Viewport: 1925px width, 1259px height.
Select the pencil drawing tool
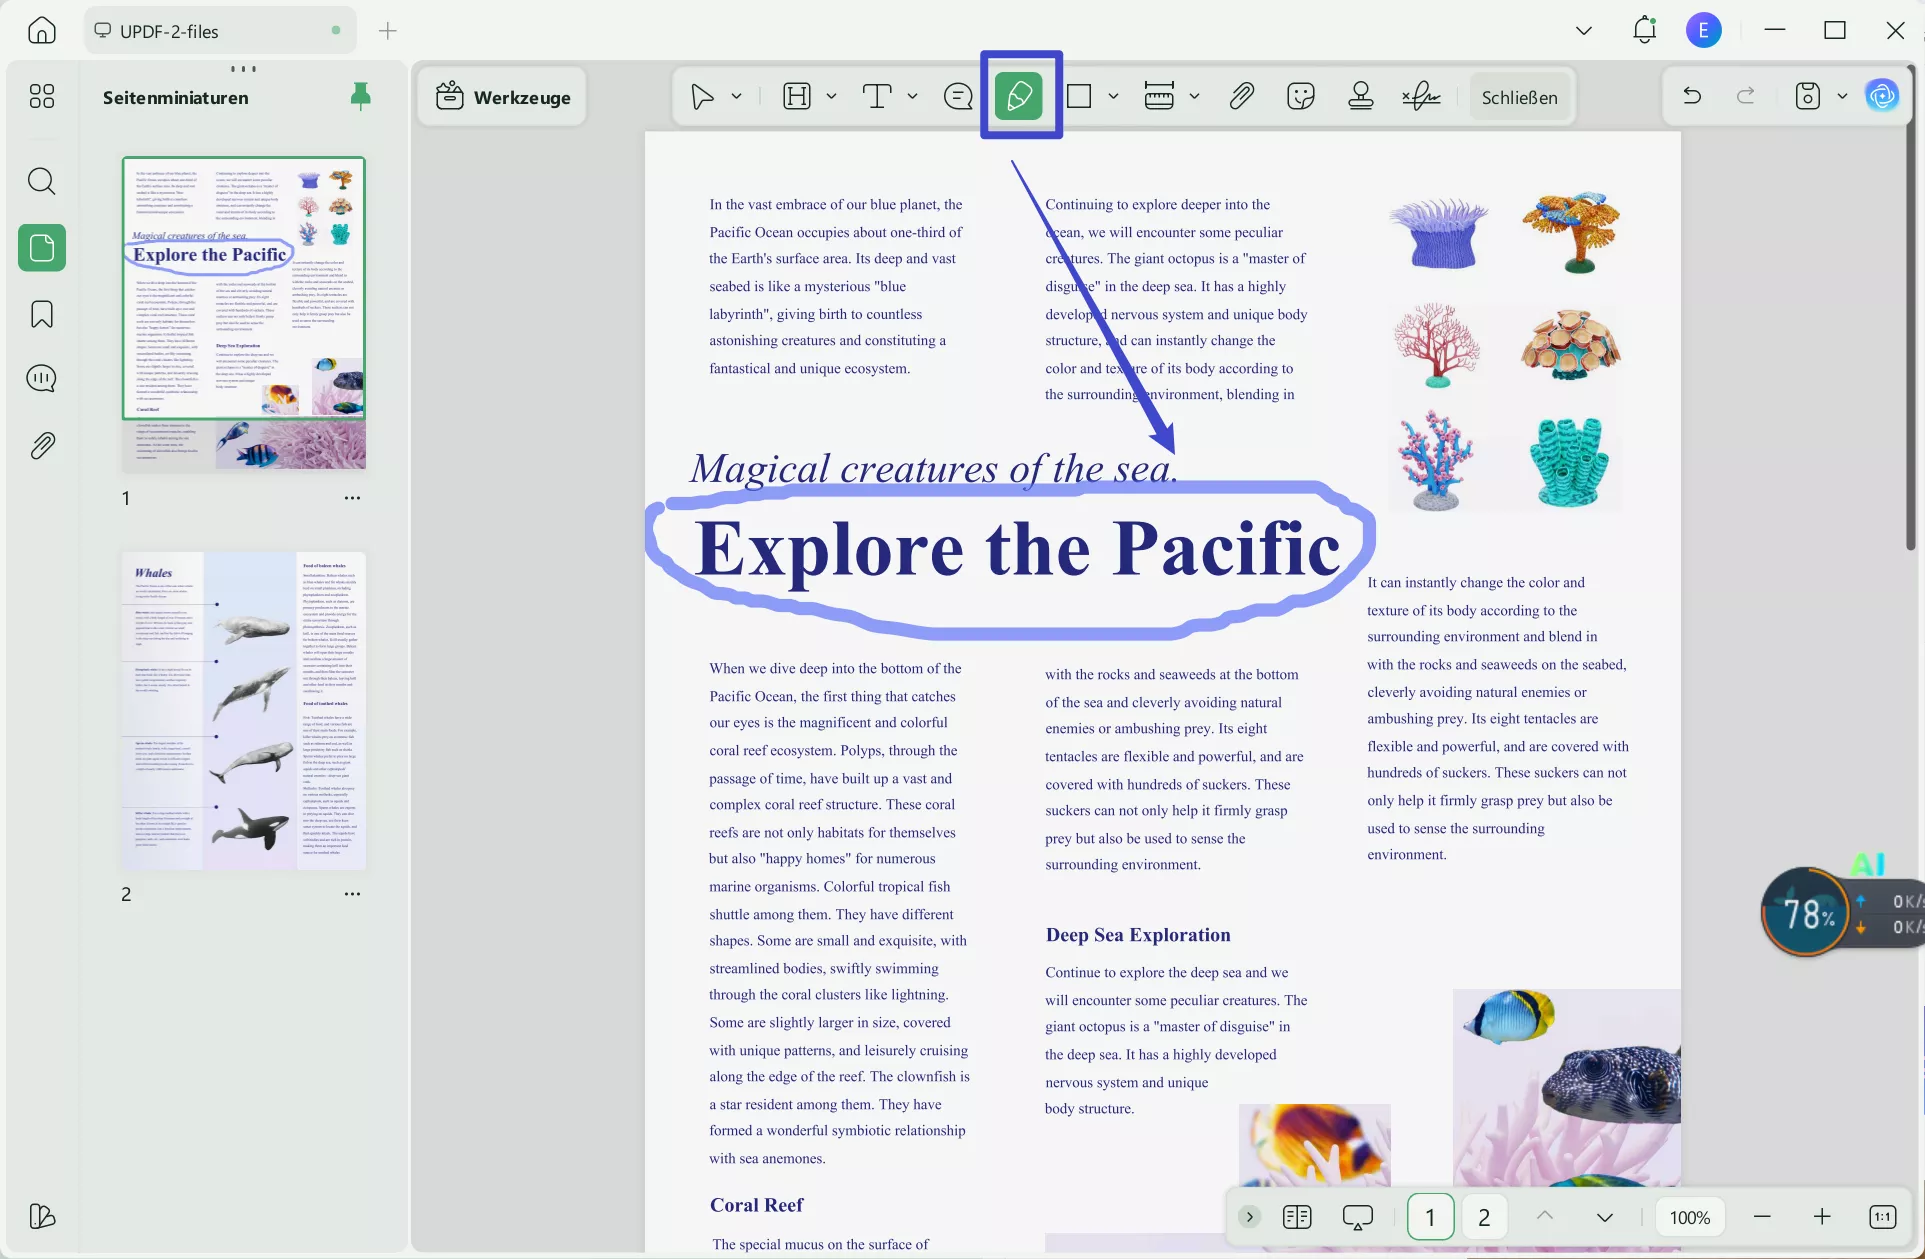coord(1019,97)
